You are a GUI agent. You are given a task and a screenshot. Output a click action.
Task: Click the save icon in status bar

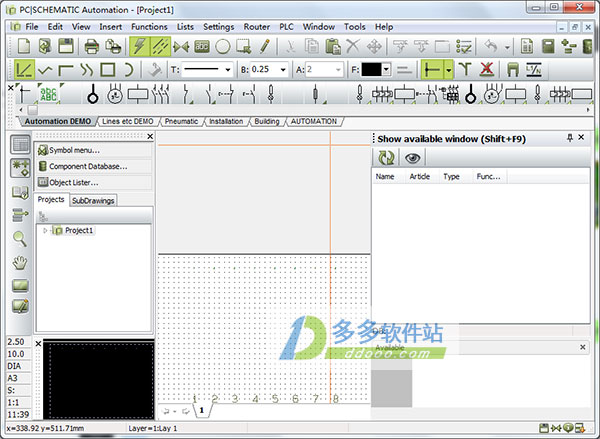(x=543, y=428)
